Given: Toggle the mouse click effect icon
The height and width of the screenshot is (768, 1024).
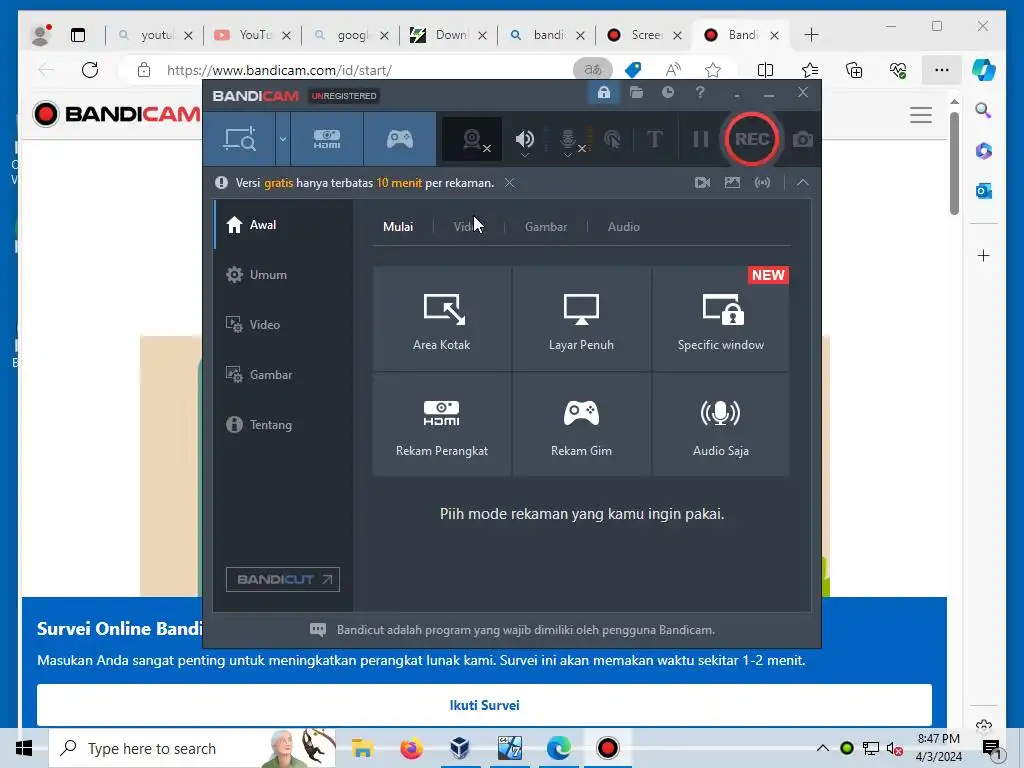Looking at the screenshot, I should (613, 139).
